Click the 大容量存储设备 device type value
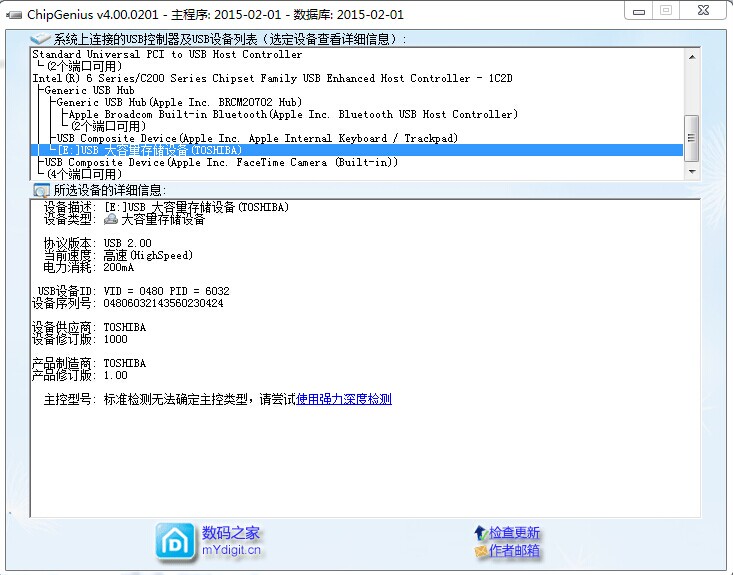This screenshot has width=733, height=575. point(163,219)
